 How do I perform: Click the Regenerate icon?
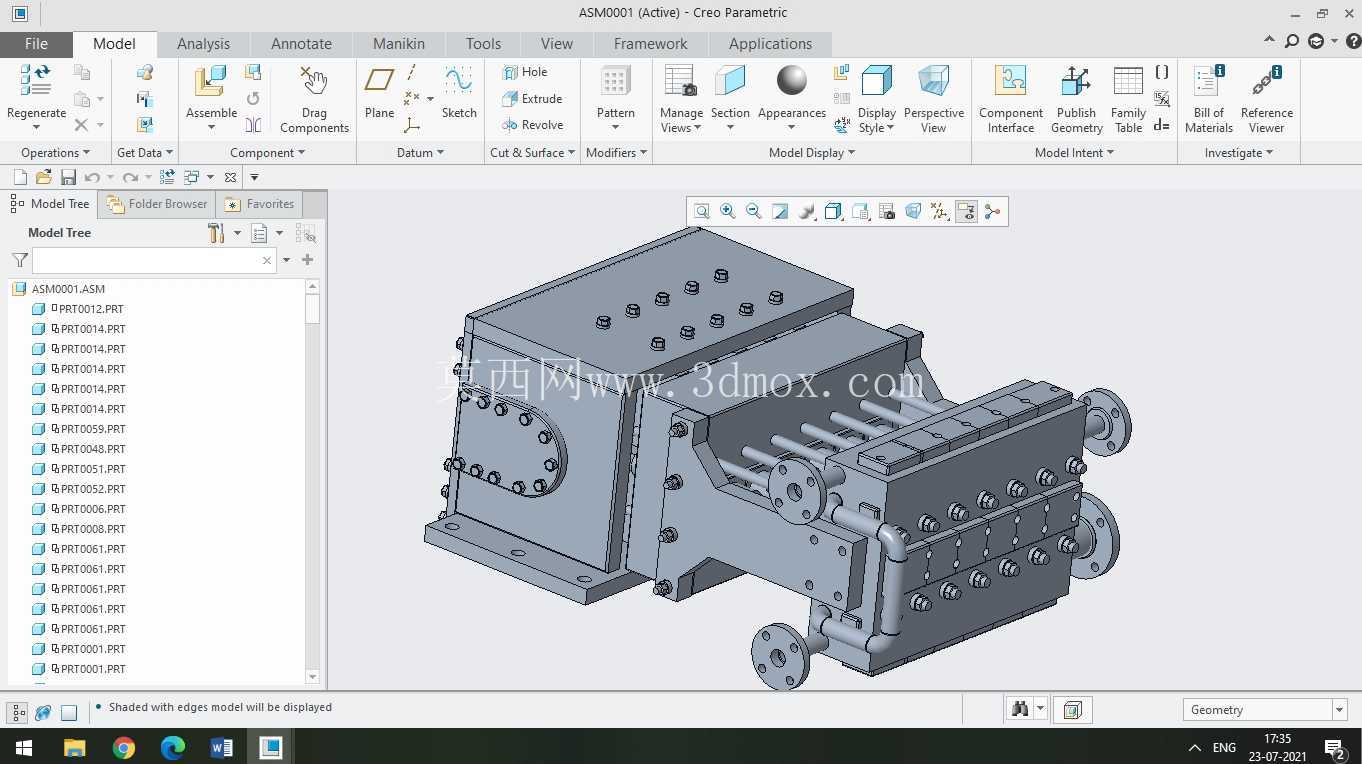(x=36, y=82)
